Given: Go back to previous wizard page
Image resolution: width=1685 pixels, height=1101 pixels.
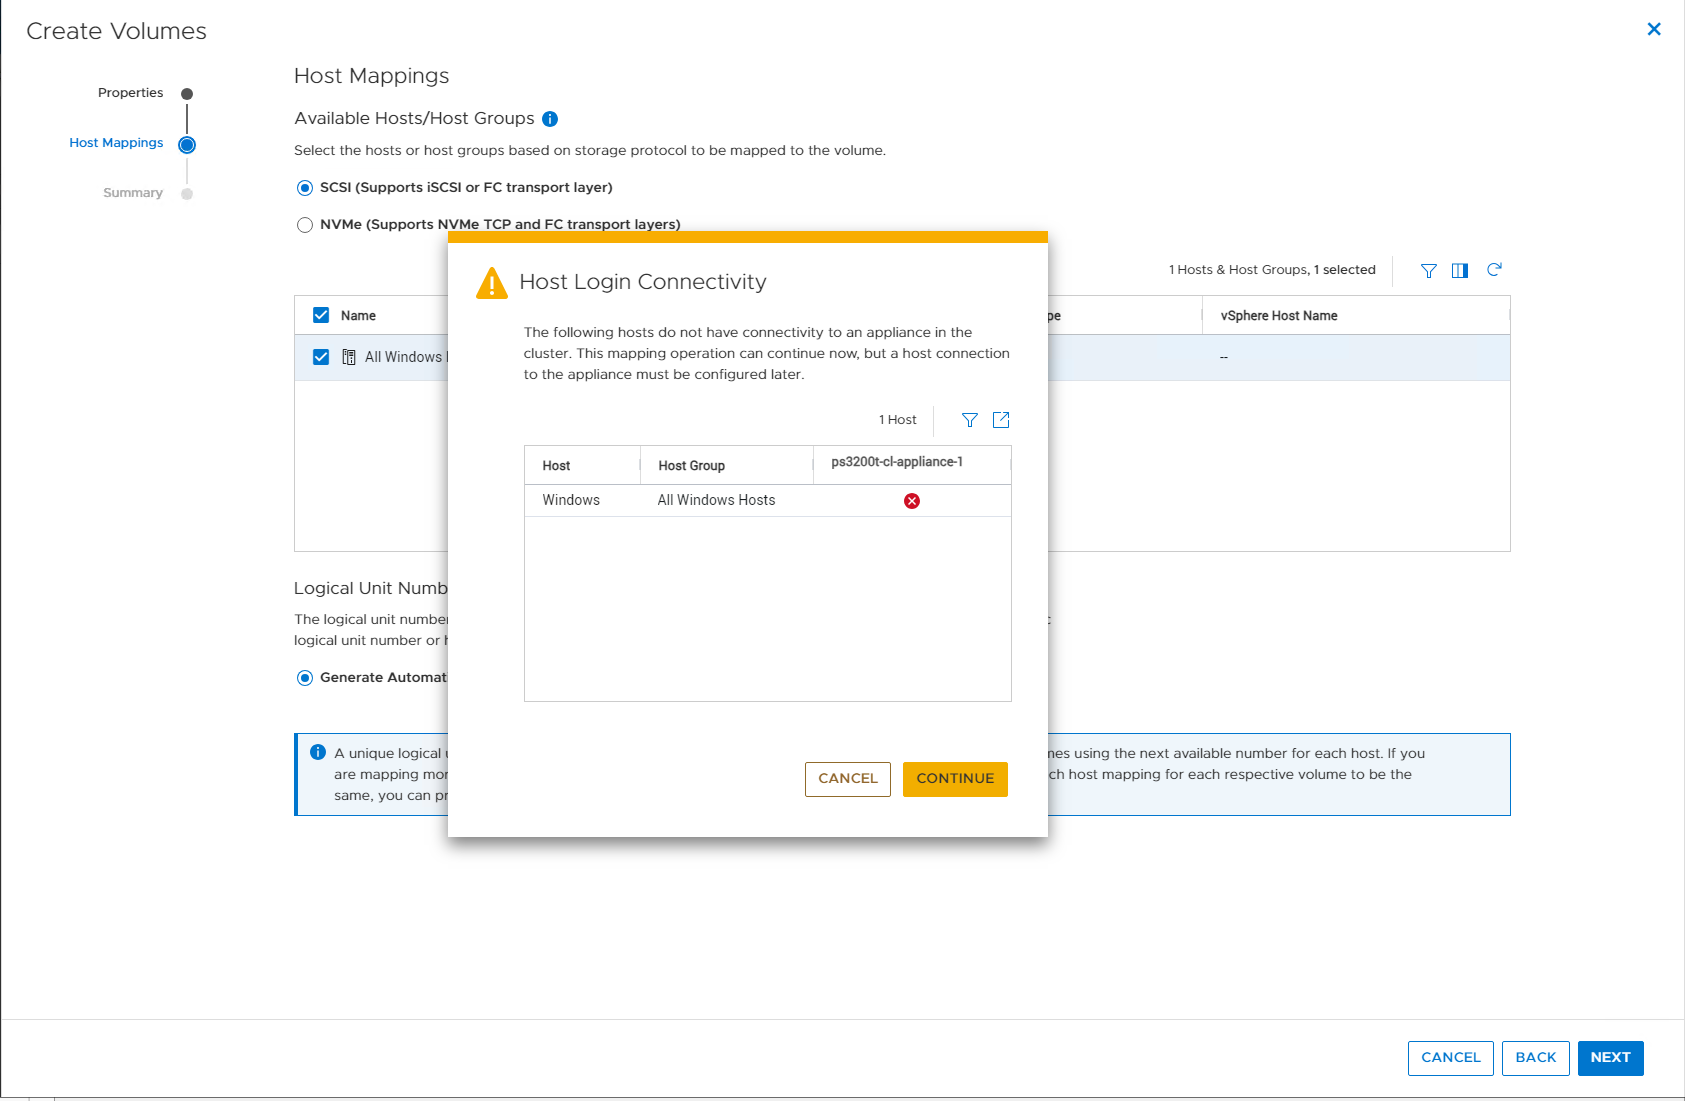Looking at the screenshot, I should [x=1536, y=1058].
